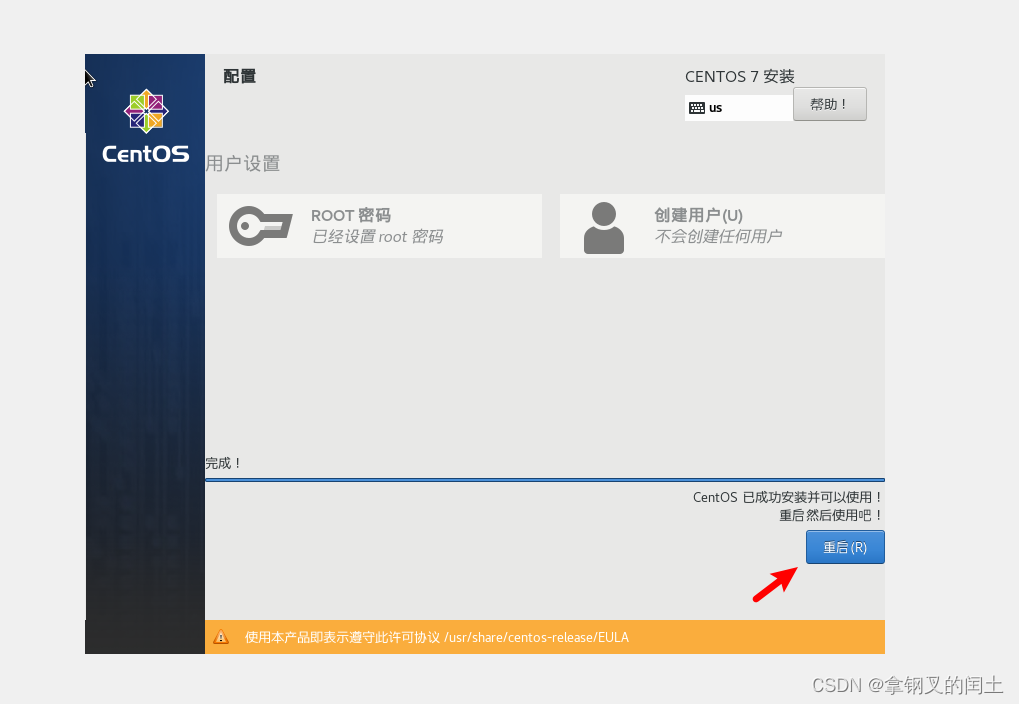This screenshot has height=704, width=1019.
Task: Click the CentOS 已成功安装并可以使用 message
Action: click(x=788, y=497)
